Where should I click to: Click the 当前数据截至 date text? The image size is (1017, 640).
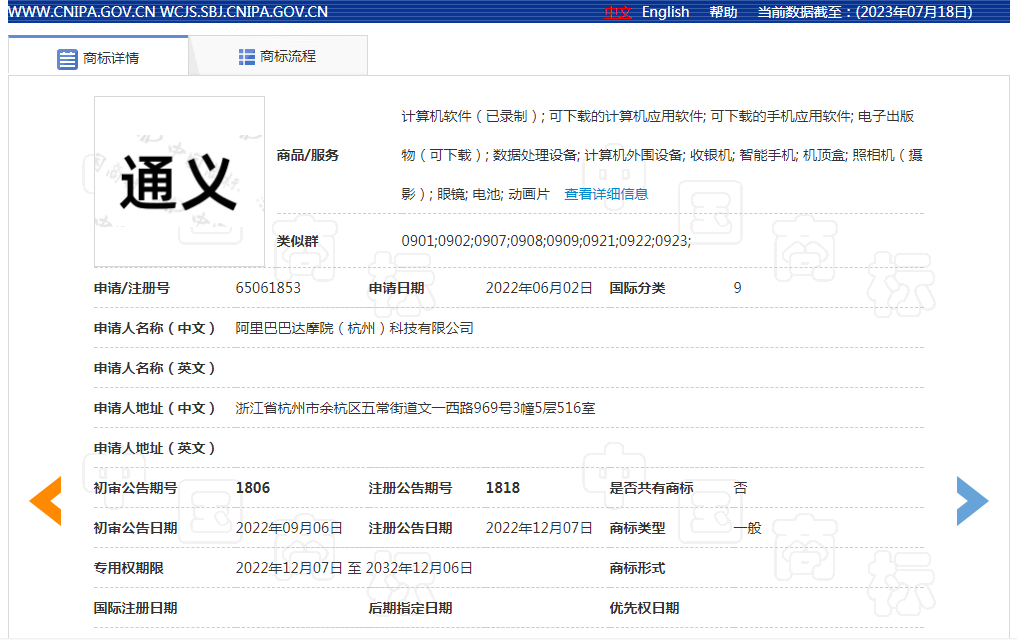(x=864, y=12)
